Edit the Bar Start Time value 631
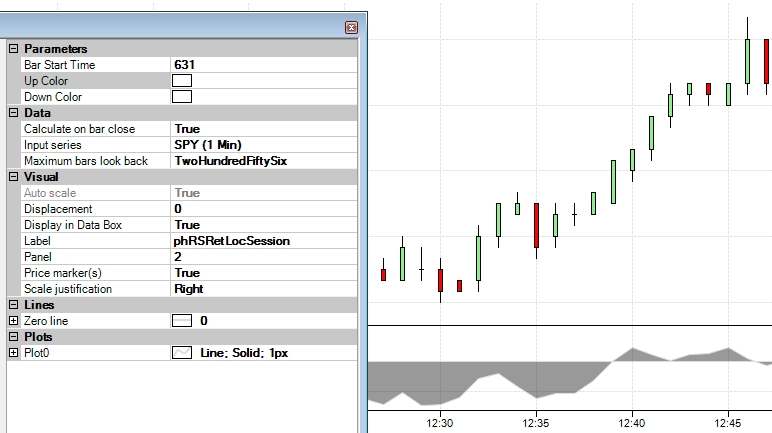Viewport: 772px width, 433px height. [264, 65]
